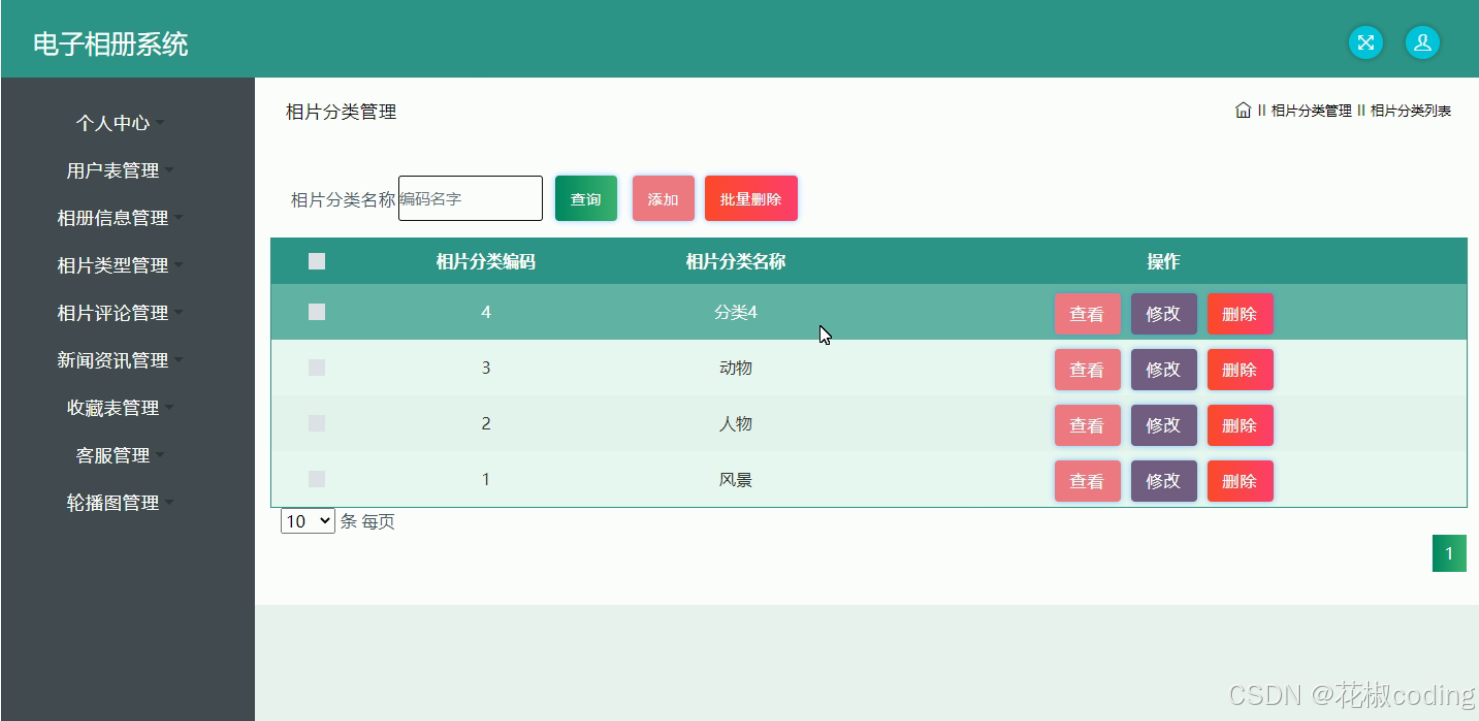Click 删除 for the 人物 row
The height and width of the screenshot is (721, 1479).
1240,426
